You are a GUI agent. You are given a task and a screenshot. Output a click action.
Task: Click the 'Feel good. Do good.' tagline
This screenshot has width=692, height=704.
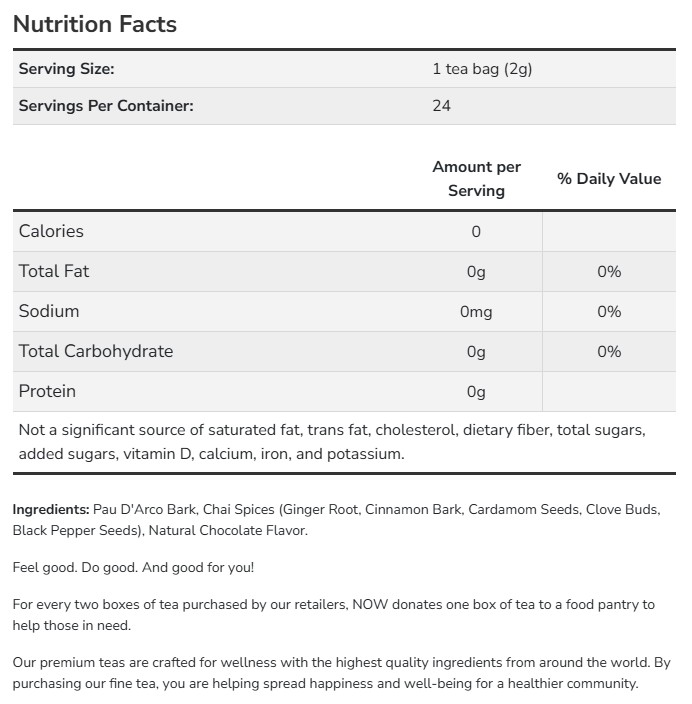tap(133, 568)
